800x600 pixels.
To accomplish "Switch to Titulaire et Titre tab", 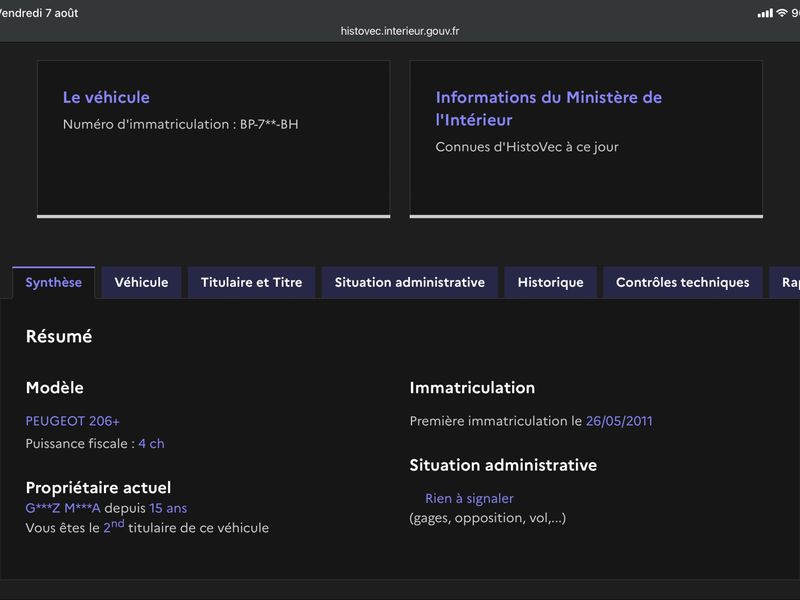I will coord(252,282).
